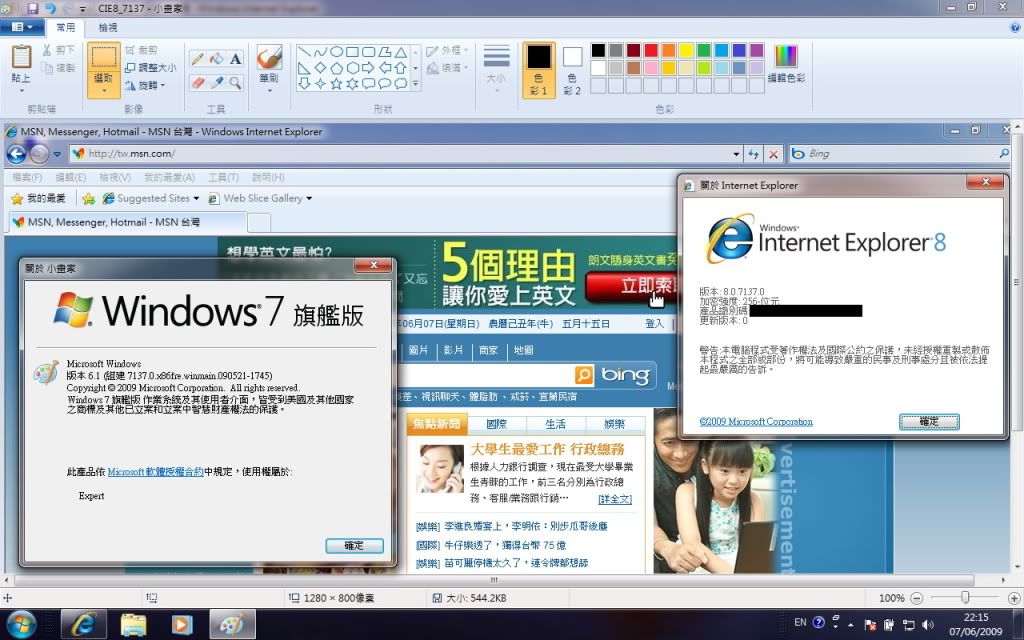Open Windows Explorer folder on the taskbar
The height and width of the screenshot is (640, 1024).
pyautogui.click(x=133, y=624)
